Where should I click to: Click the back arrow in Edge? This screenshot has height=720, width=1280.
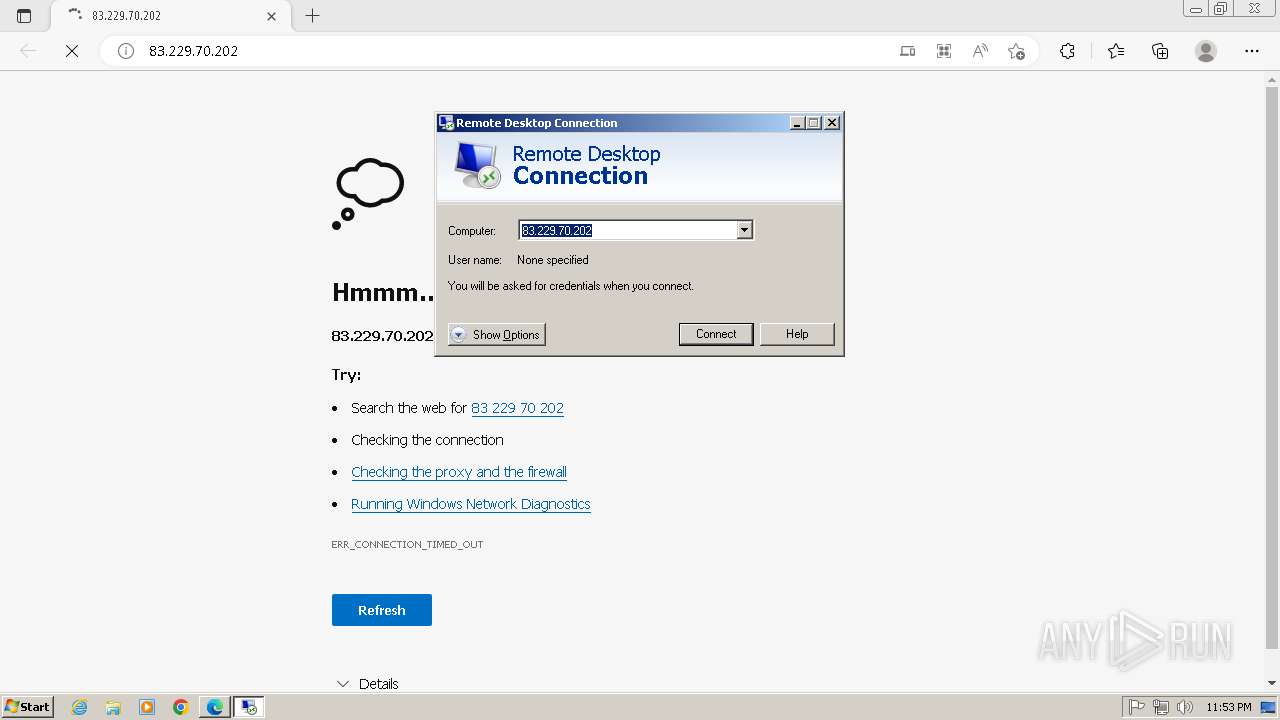(28, 51)
